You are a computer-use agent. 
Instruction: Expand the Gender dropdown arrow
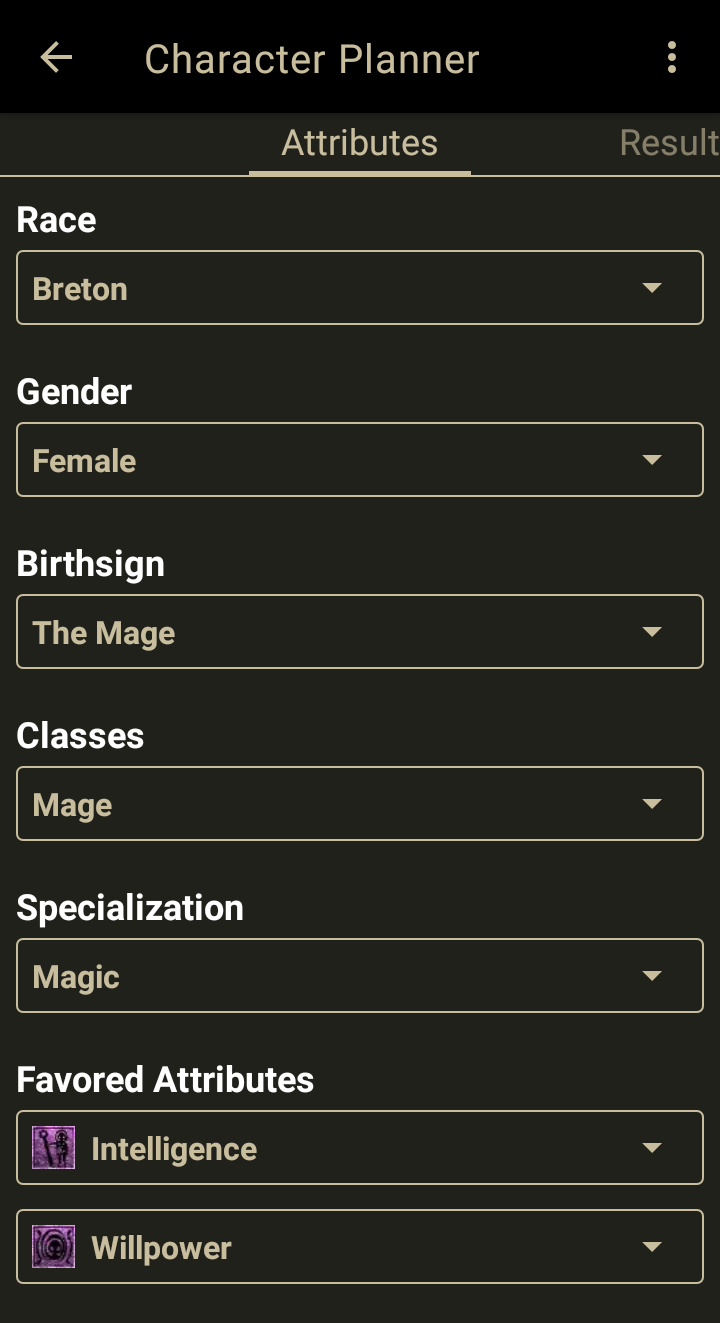coord(652,460)
